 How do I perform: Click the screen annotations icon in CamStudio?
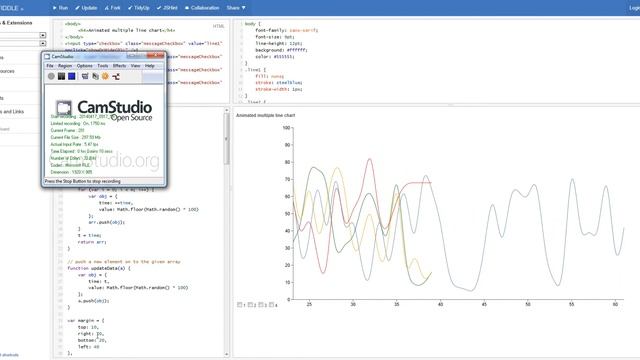95,76
